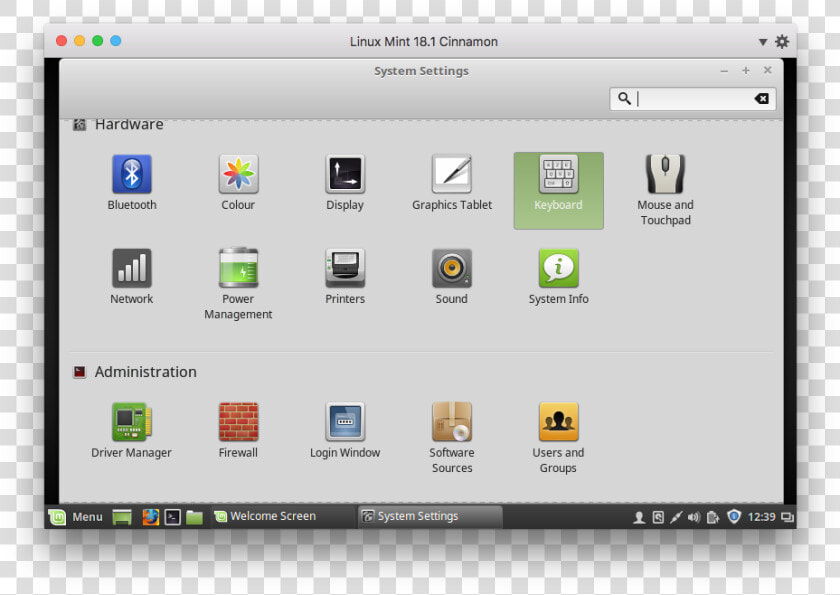840x595 pixels.
Task: Click the Hardware section heading
Action: tap(129, 124)
